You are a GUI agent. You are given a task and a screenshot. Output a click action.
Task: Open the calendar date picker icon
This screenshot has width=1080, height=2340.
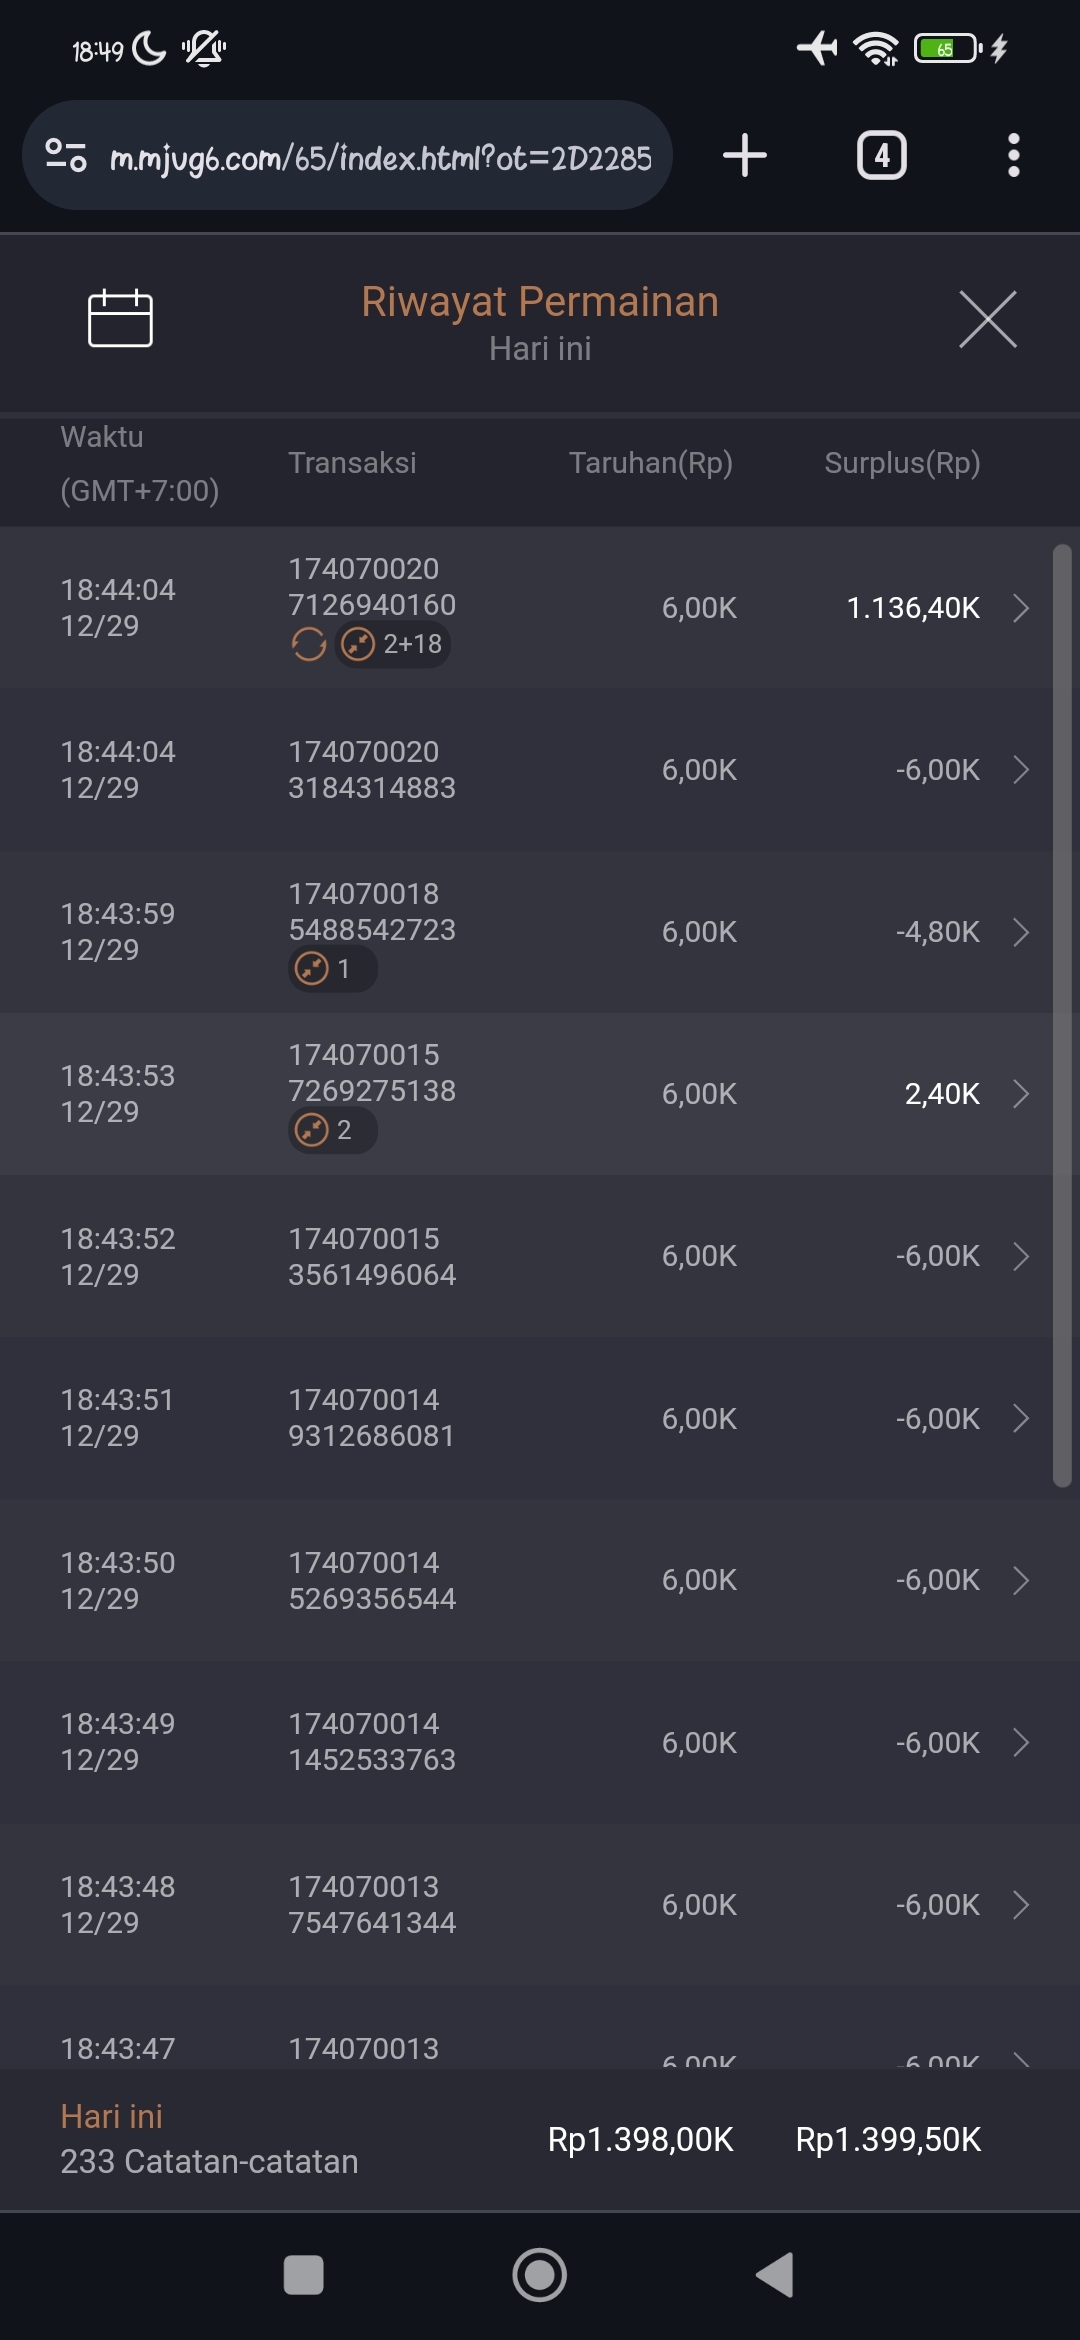tap(120, 319)
